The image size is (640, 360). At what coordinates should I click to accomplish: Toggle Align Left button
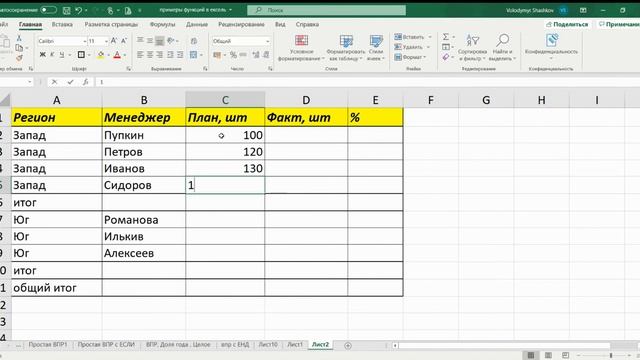click(x=140, y=55)
